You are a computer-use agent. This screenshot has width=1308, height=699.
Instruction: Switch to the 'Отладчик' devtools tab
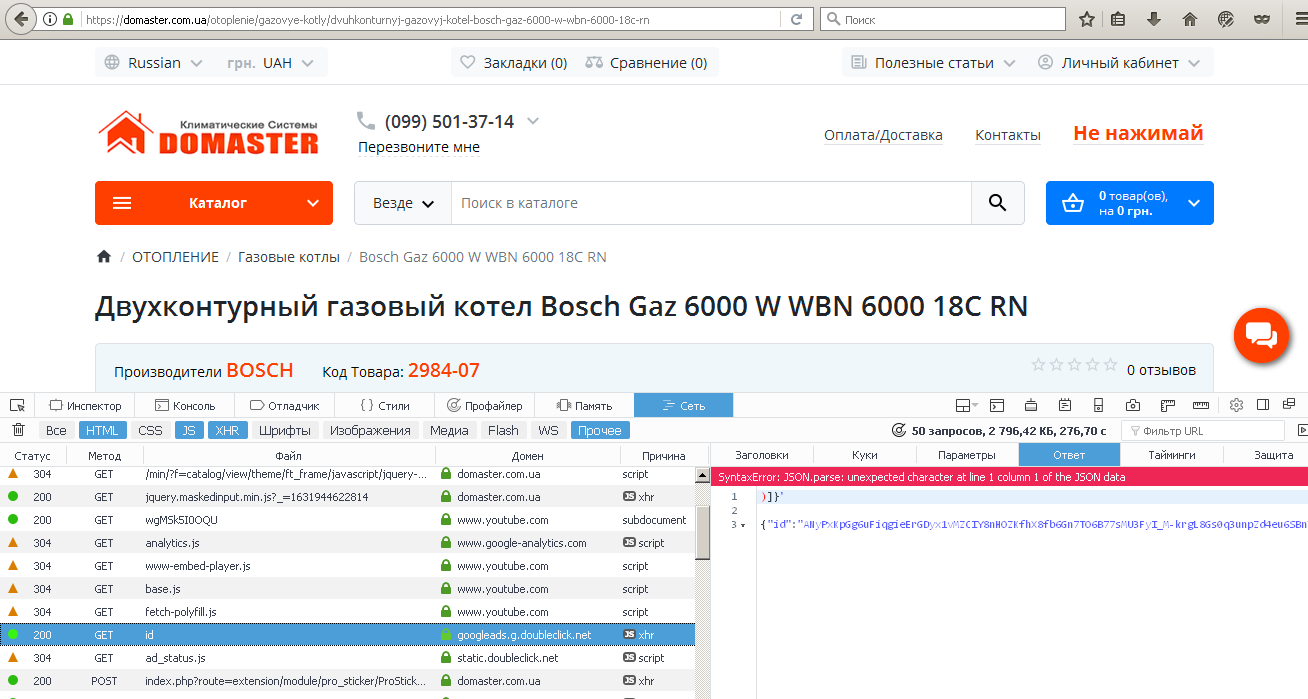click(285, 405)
